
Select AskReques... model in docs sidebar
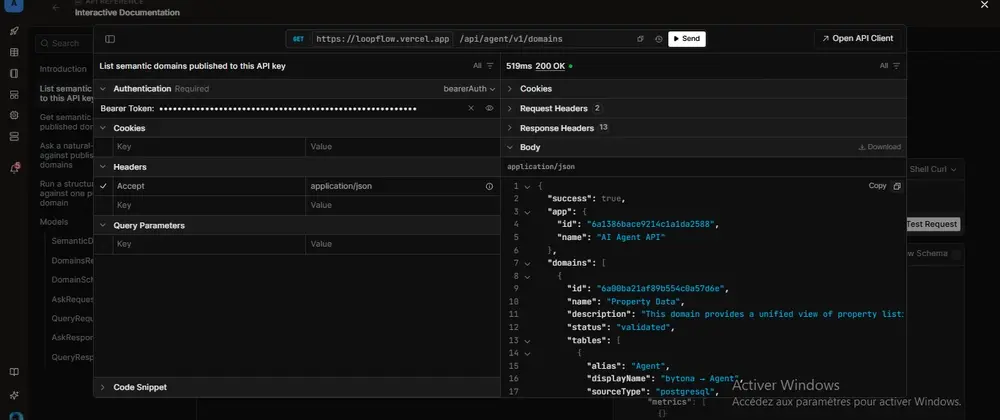click(72, 299)
